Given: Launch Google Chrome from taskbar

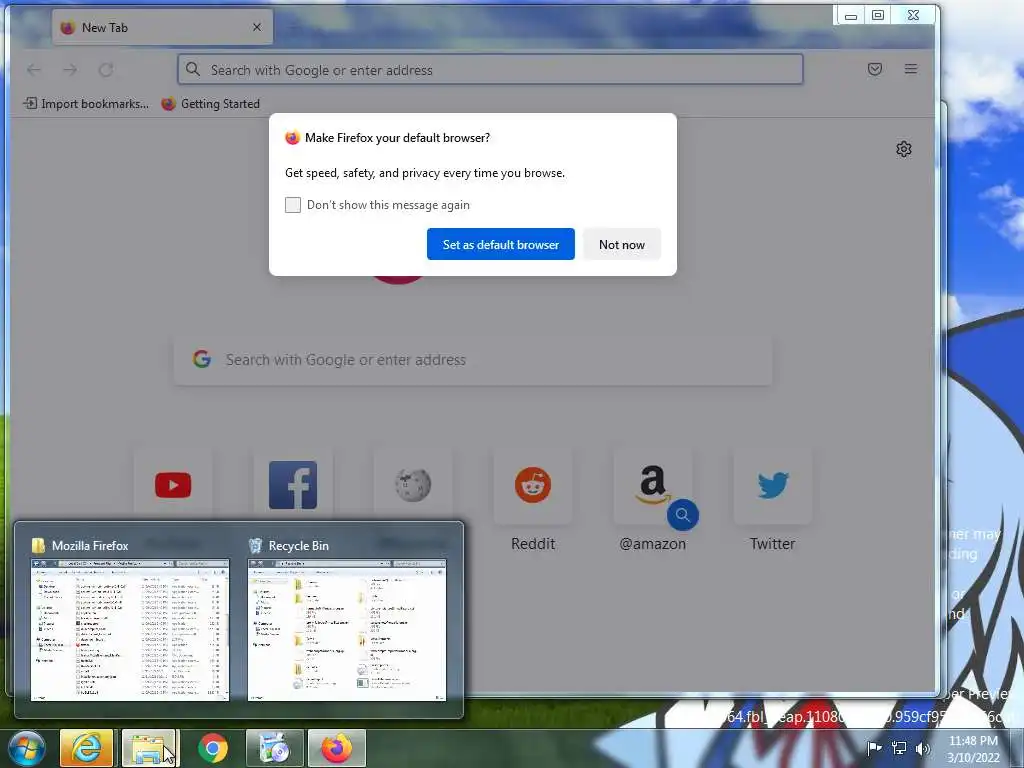Looking at the screenshot, I should click(x=213, y=748).
